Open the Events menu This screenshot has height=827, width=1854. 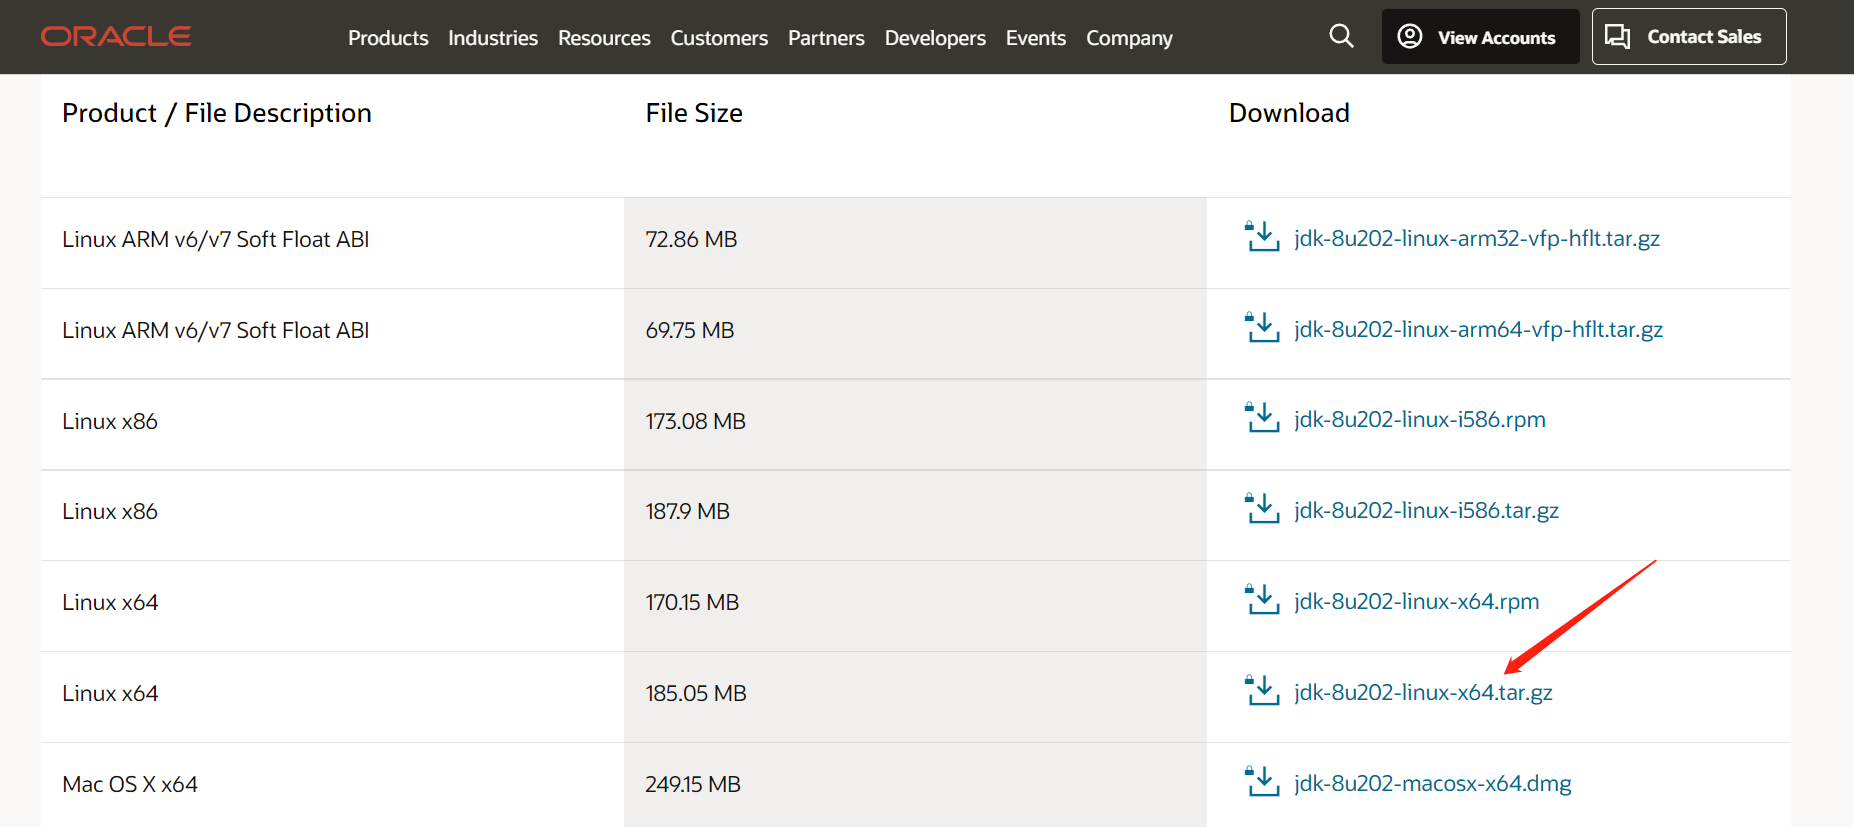[1036, 38]
